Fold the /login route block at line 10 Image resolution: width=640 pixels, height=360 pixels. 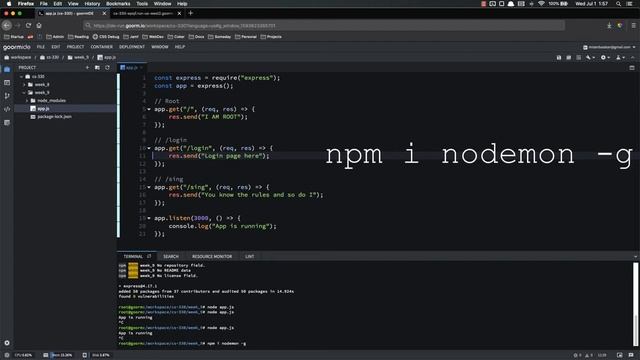tap(149, 148)
